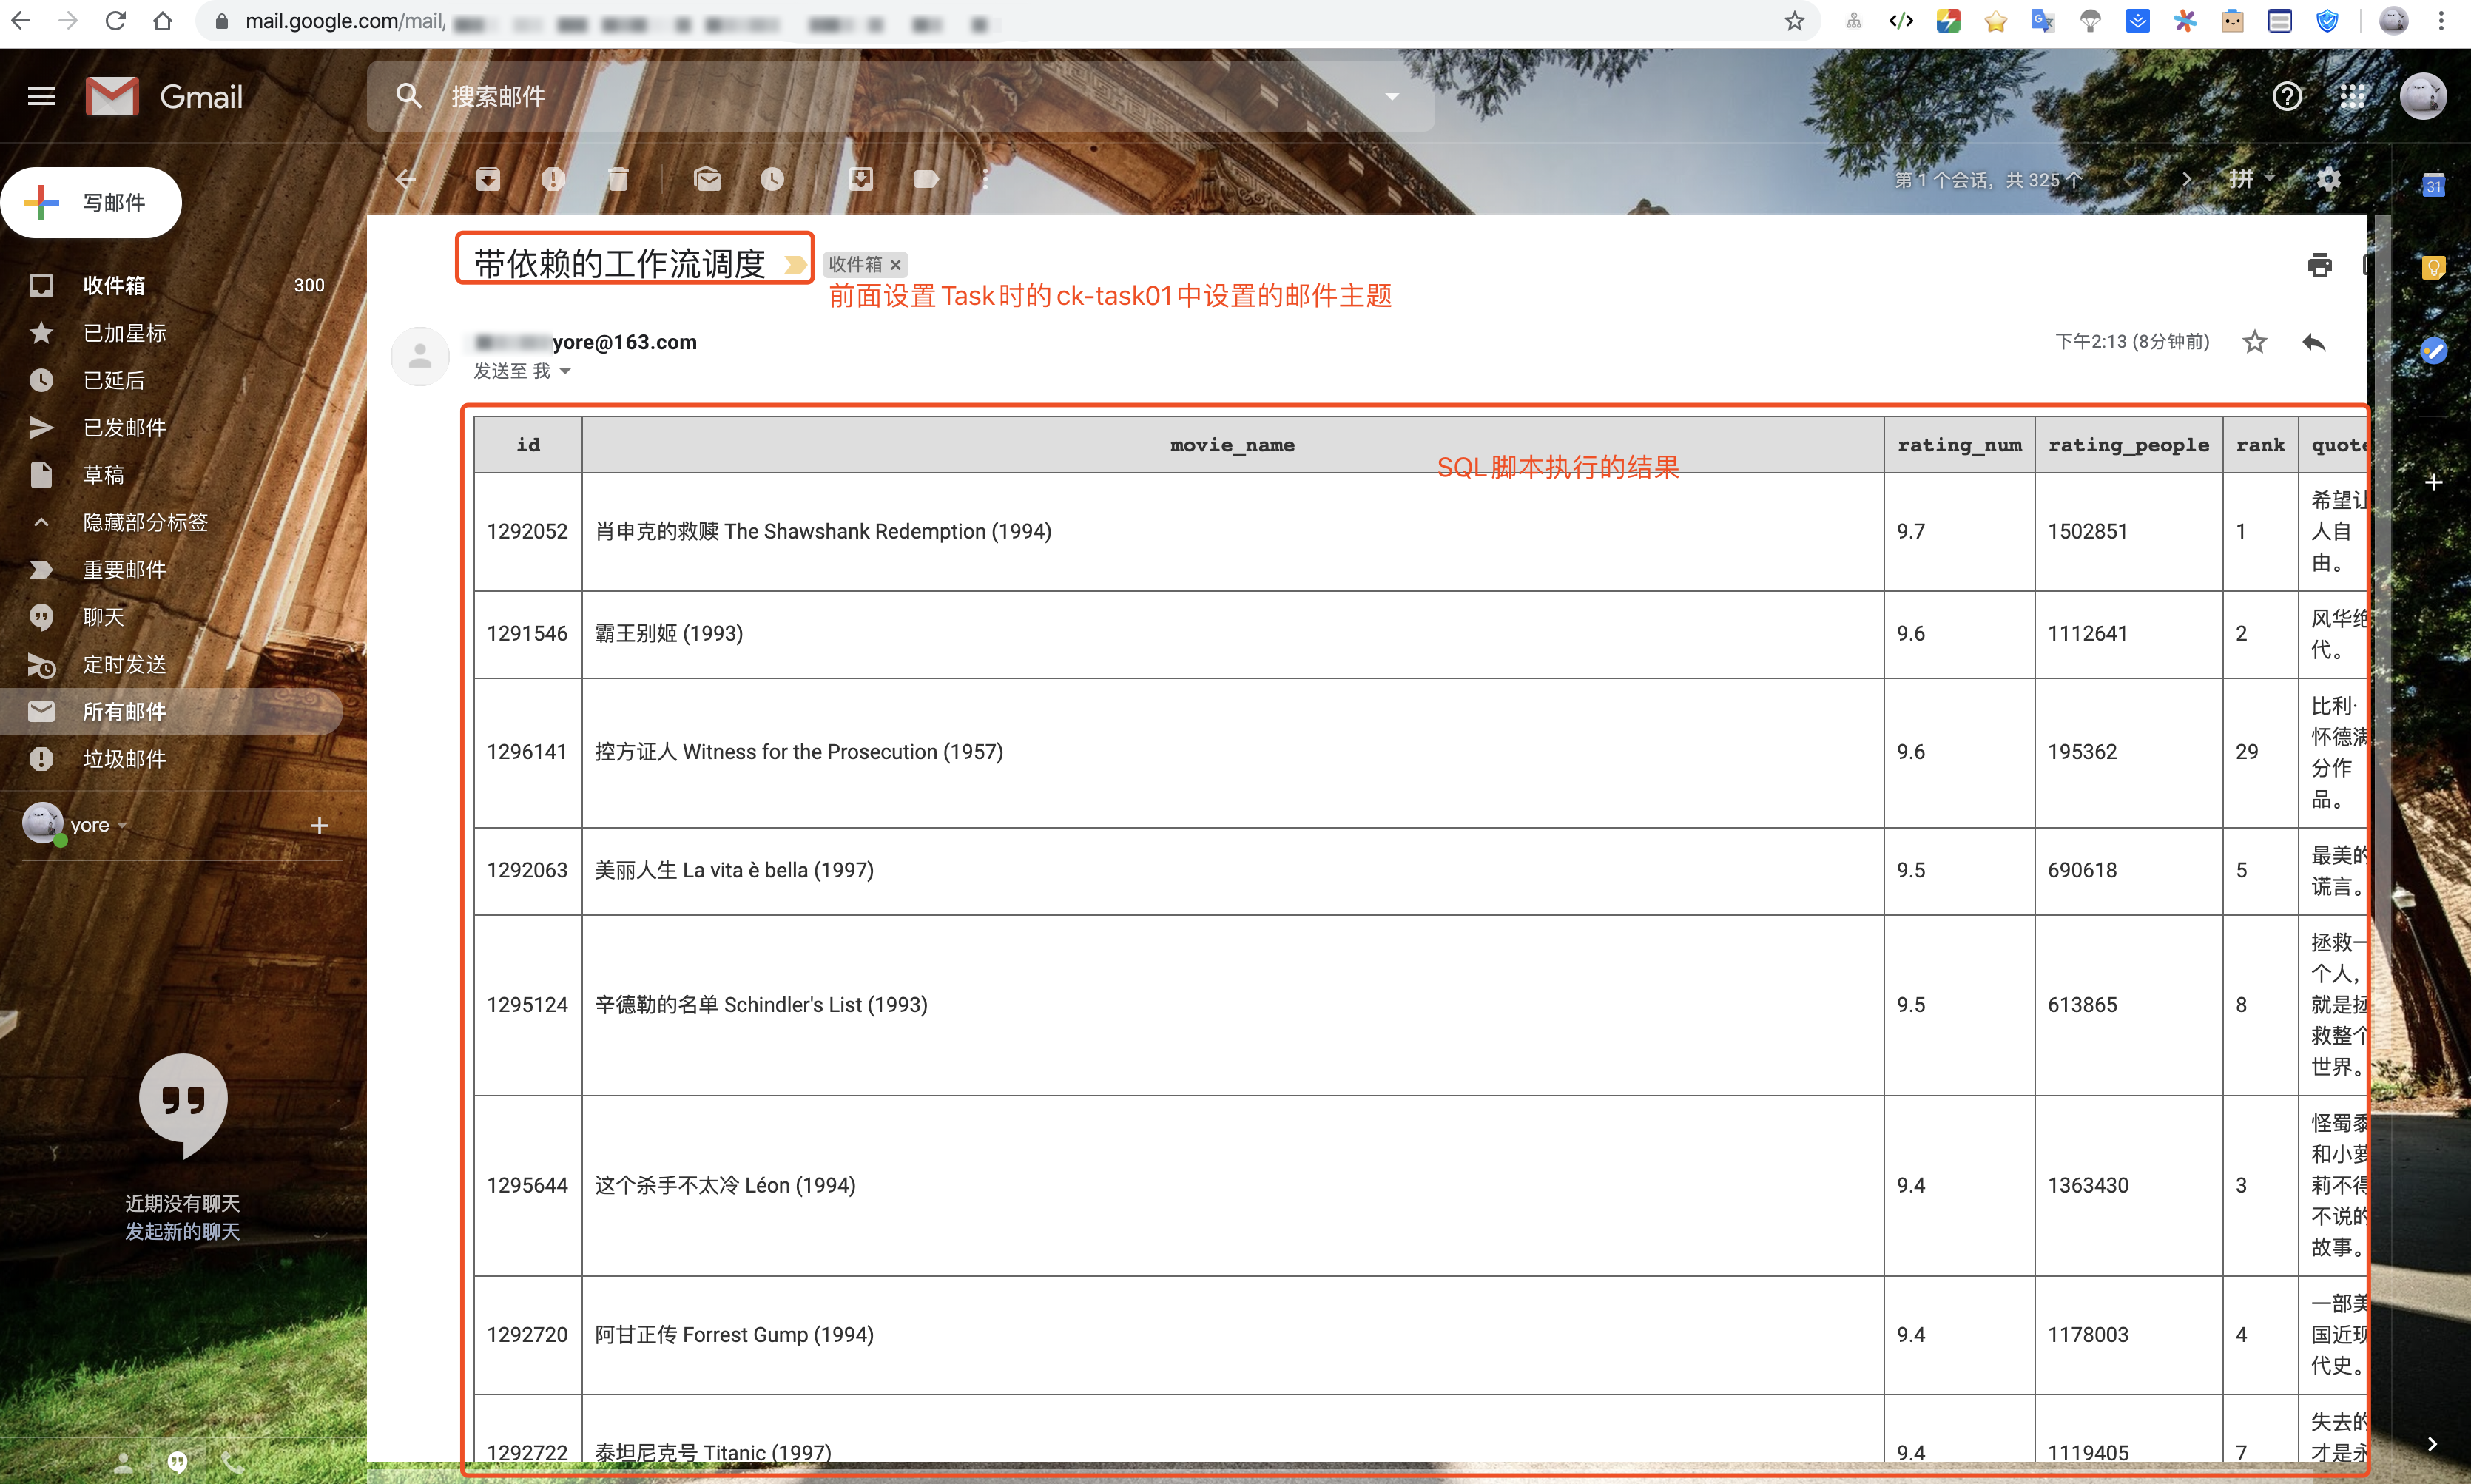Click the label tag icon in toolbar
This screenshot has height=1484, width=2471.
(x=926, y=179)
